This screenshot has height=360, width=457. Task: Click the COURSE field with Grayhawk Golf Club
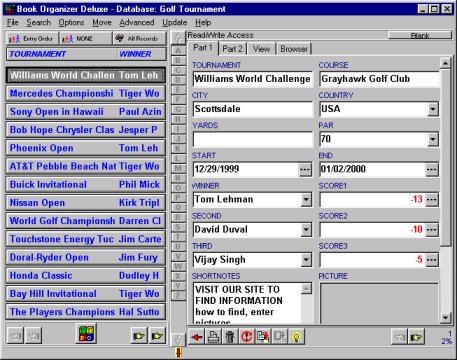[x=379, y=79]
